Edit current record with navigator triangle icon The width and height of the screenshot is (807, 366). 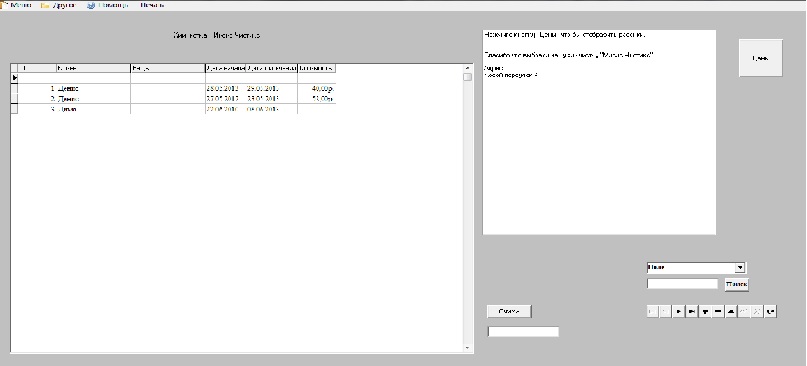[731, 311]
